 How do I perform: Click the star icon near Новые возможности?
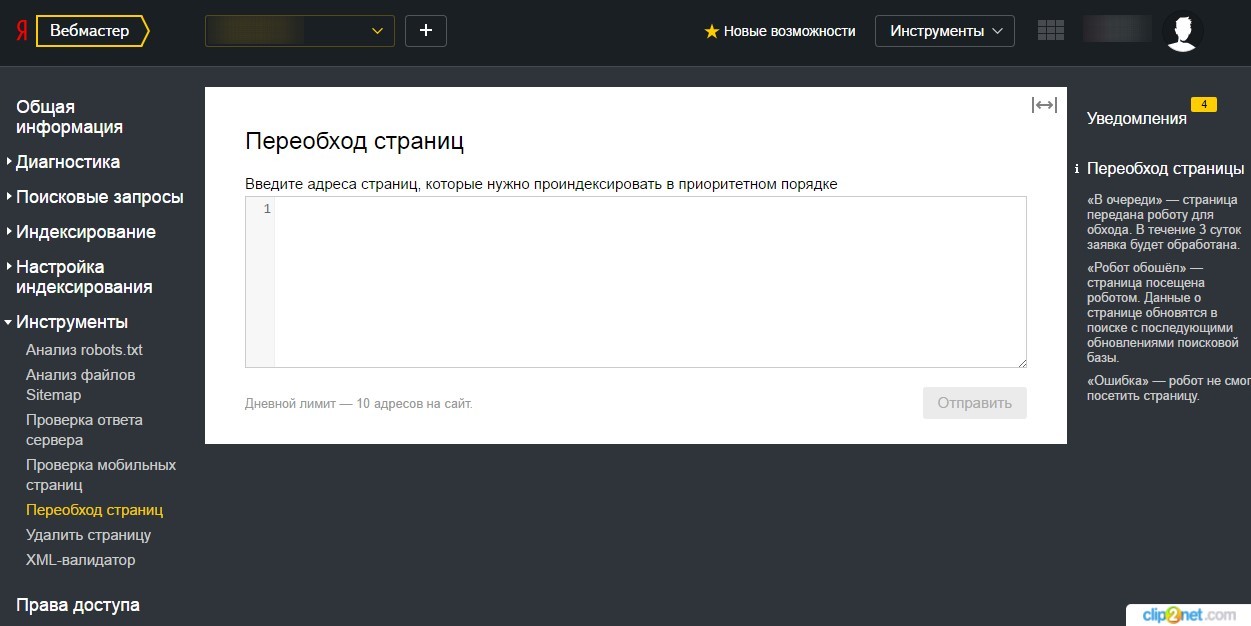(712, 32)
